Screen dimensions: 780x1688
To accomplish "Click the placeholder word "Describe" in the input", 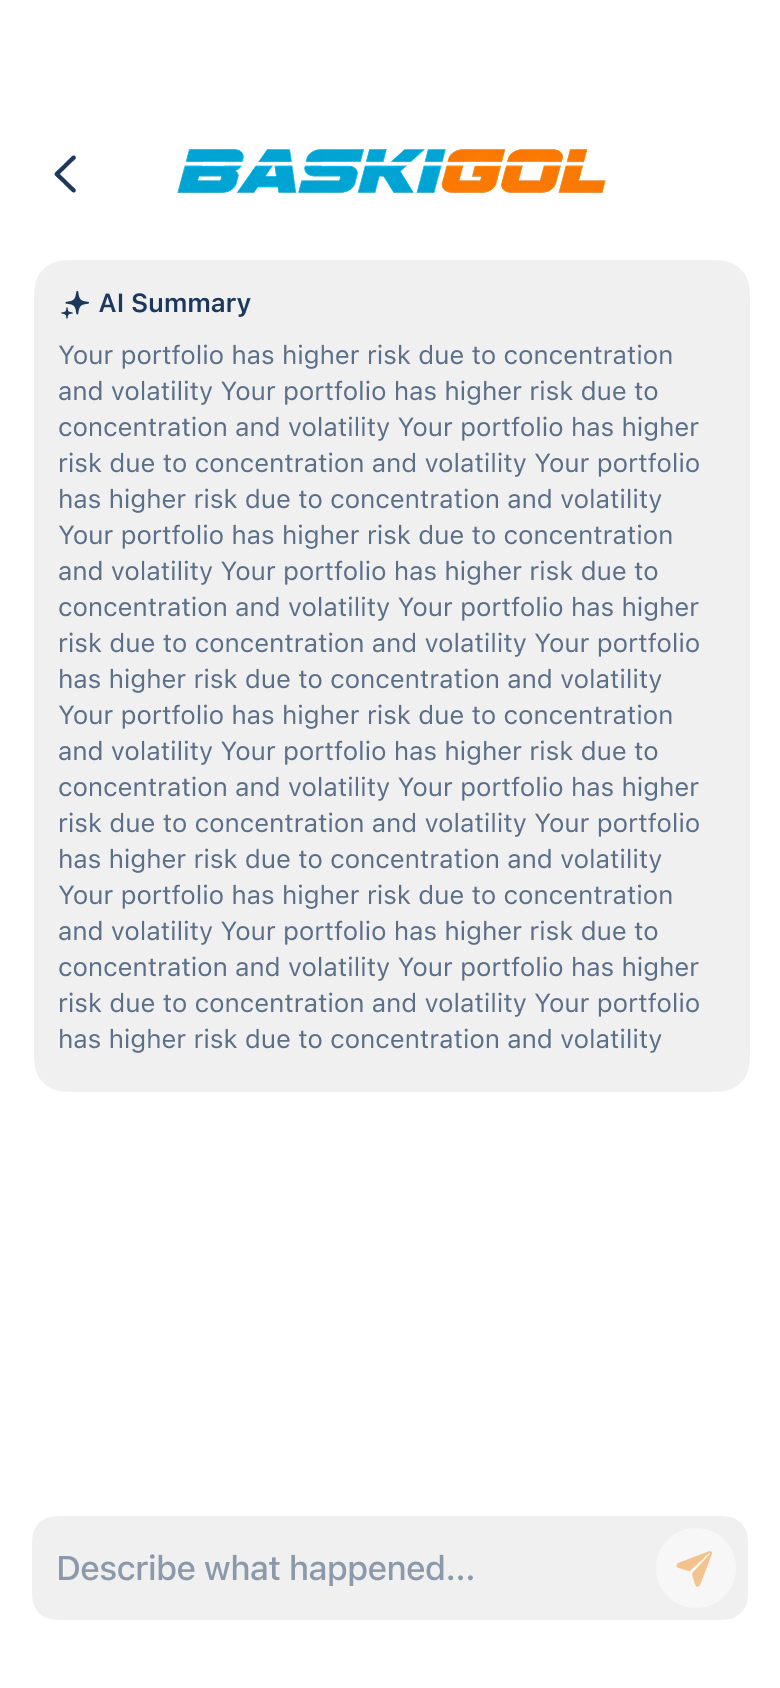I will point(126,1568).
